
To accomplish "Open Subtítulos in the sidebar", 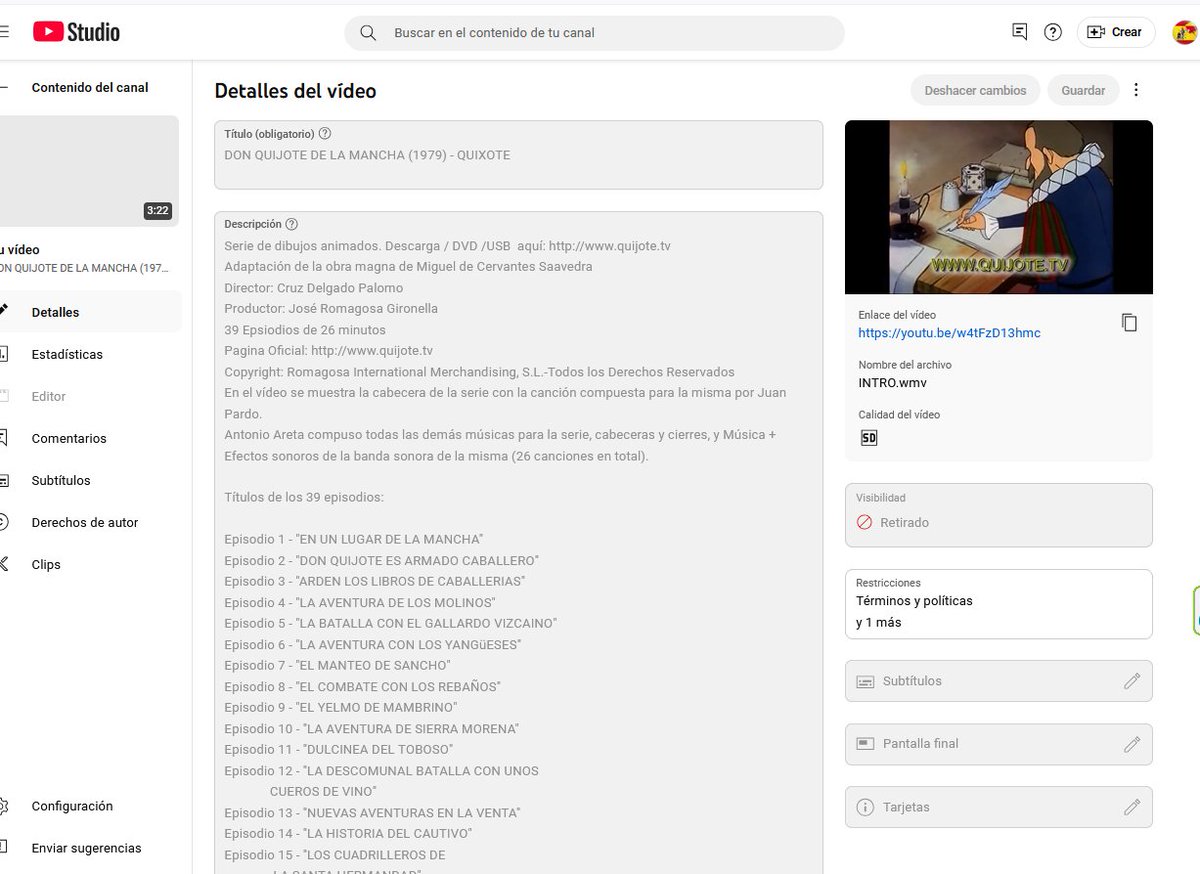I will [89, 480].
